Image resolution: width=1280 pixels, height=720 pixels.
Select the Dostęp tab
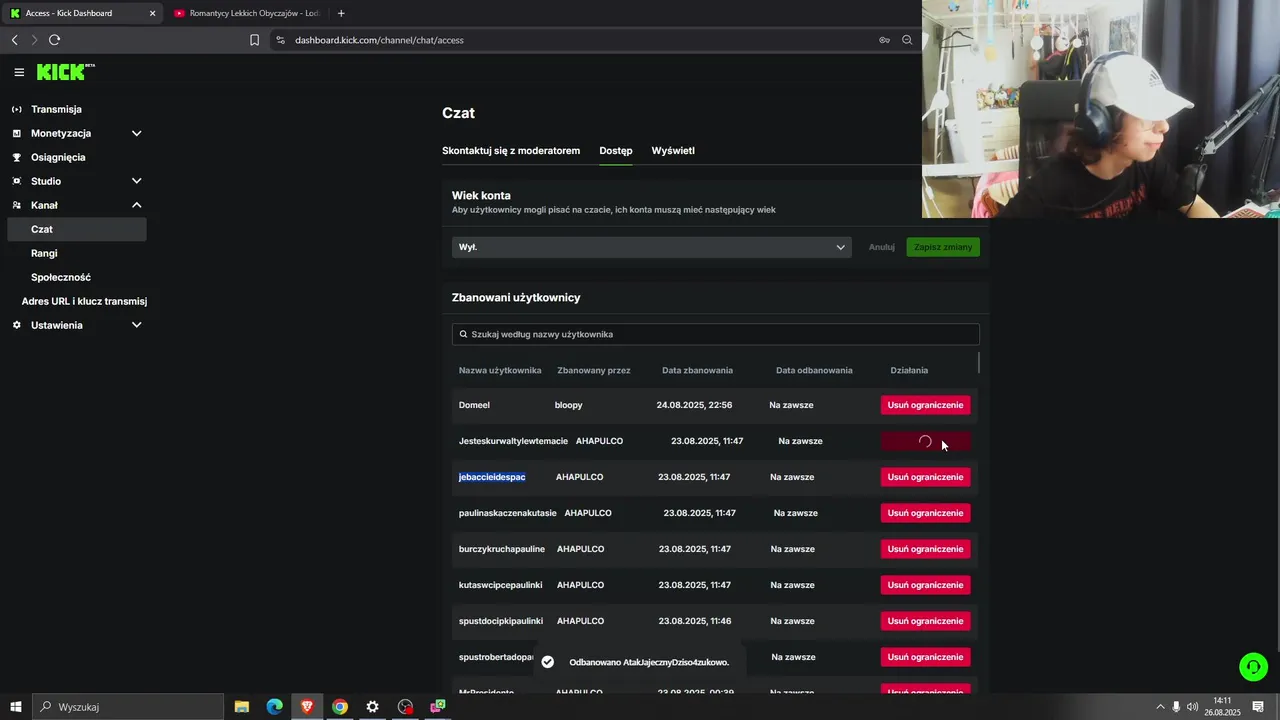click(616, 151)
